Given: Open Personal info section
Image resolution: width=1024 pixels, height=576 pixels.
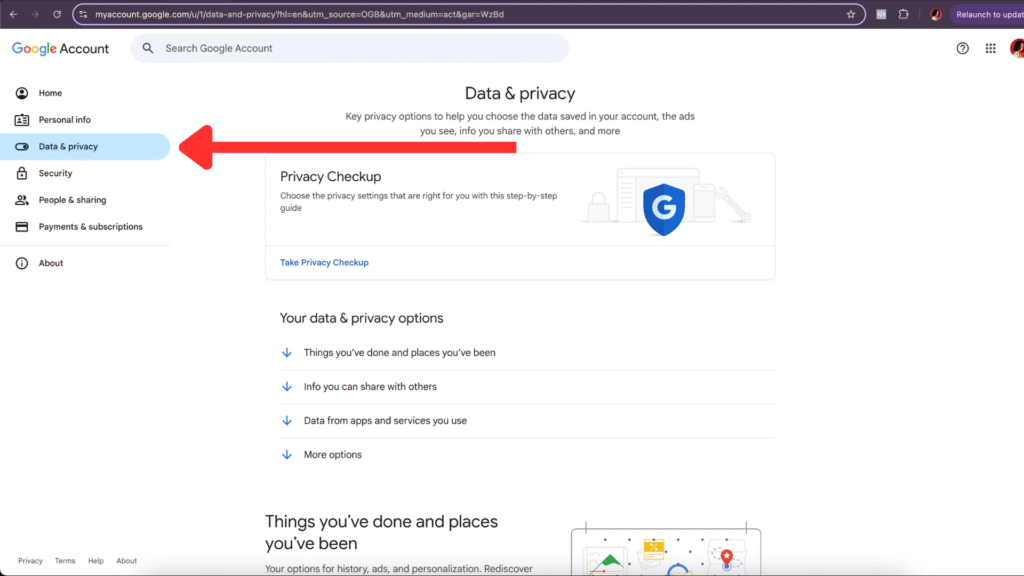Looking at the screenshot, I should pos(85,120).
